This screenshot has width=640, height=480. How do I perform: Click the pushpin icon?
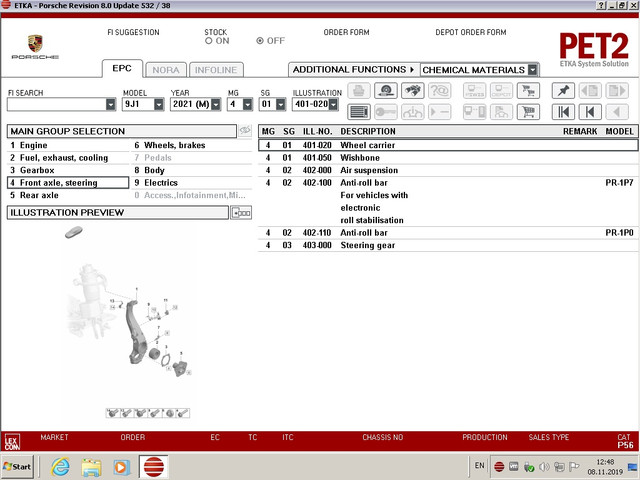click(x=563, y=91)
